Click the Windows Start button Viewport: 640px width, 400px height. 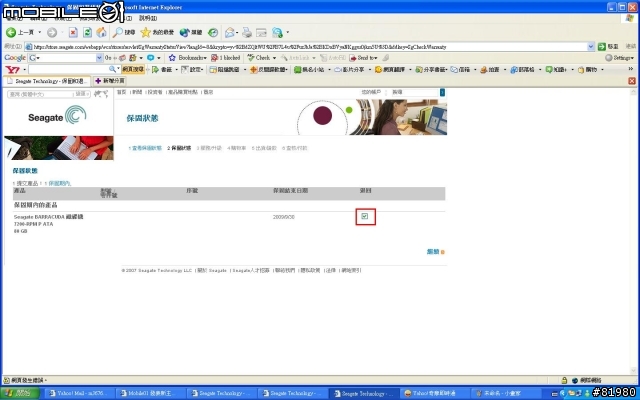(20, 393)
